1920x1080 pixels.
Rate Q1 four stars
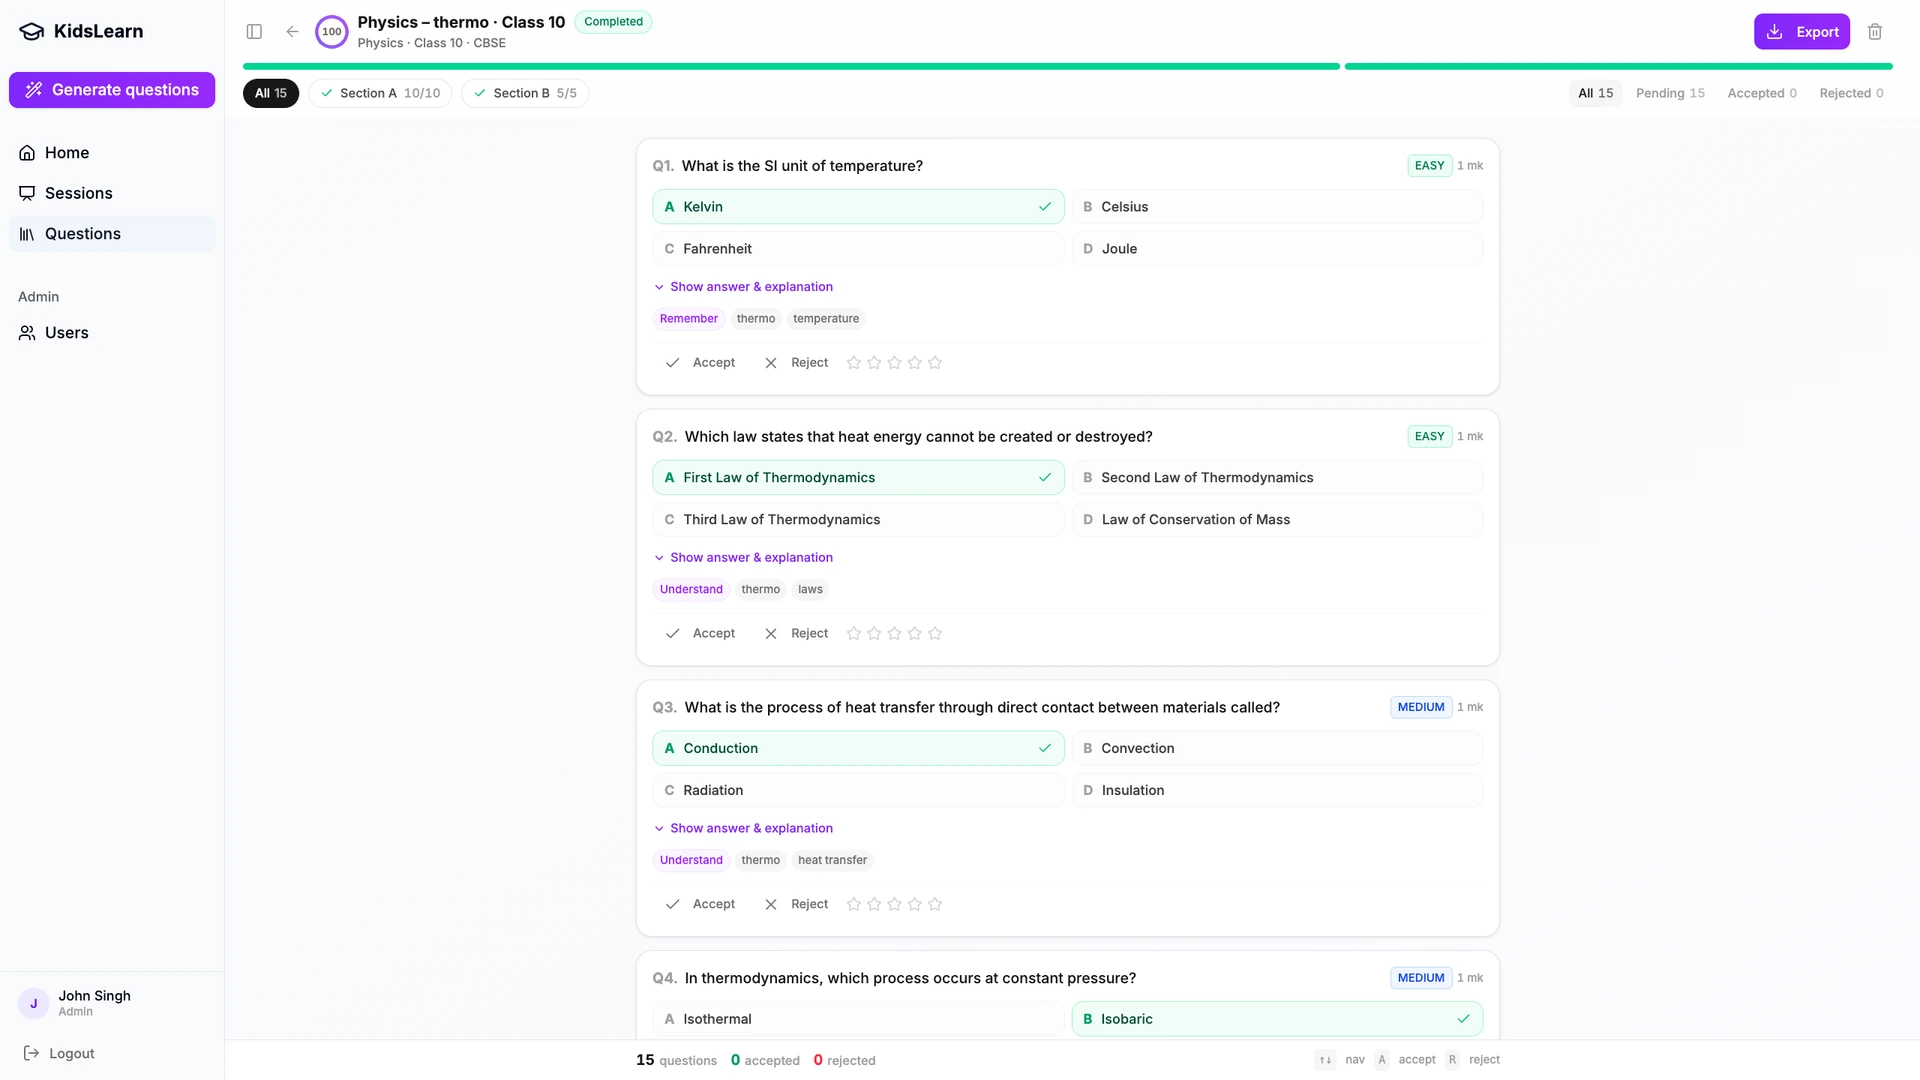pos(915,363)
